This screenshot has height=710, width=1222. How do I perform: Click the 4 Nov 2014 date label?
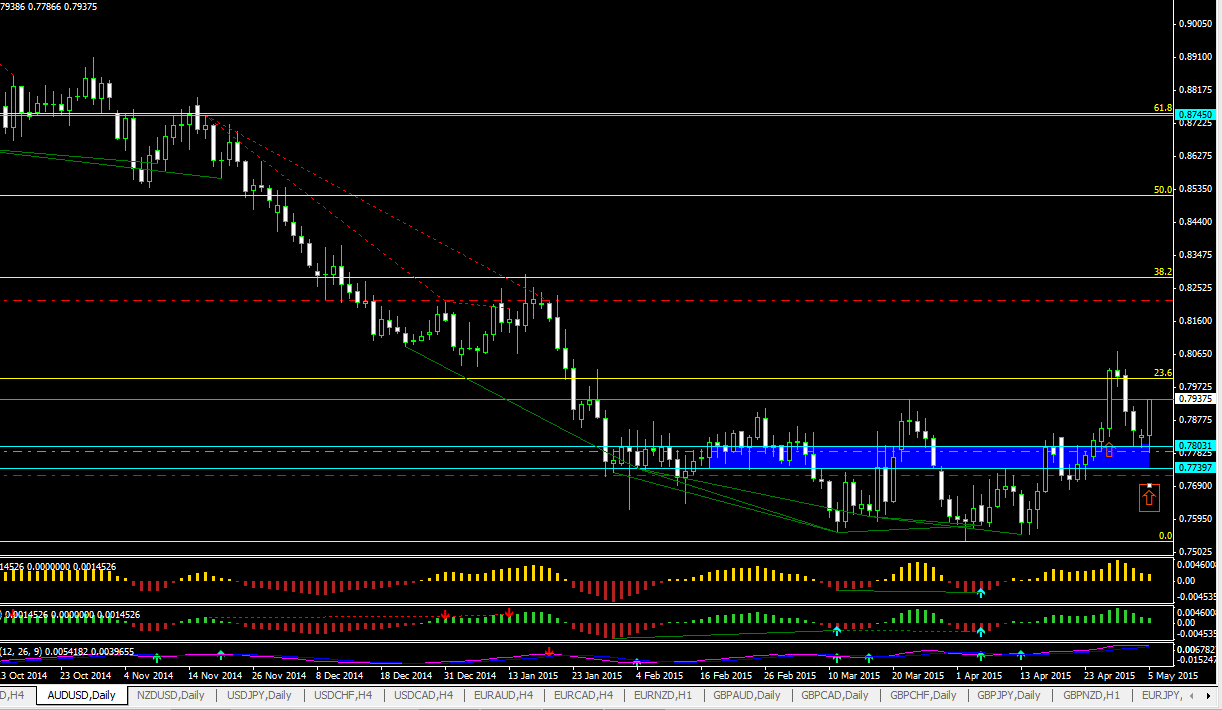coord(149,675)
